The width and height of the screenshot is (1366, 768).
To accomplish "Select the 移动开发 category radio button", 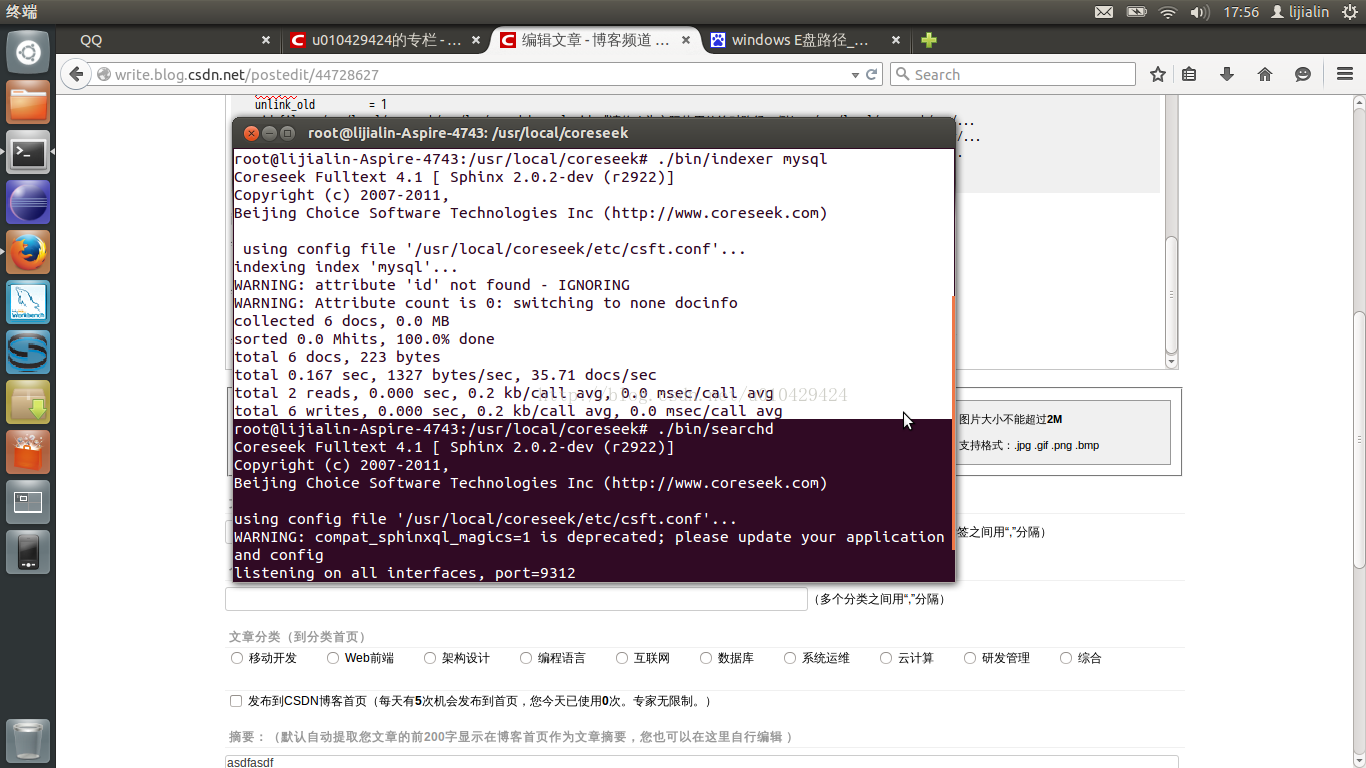I will 237,658.
